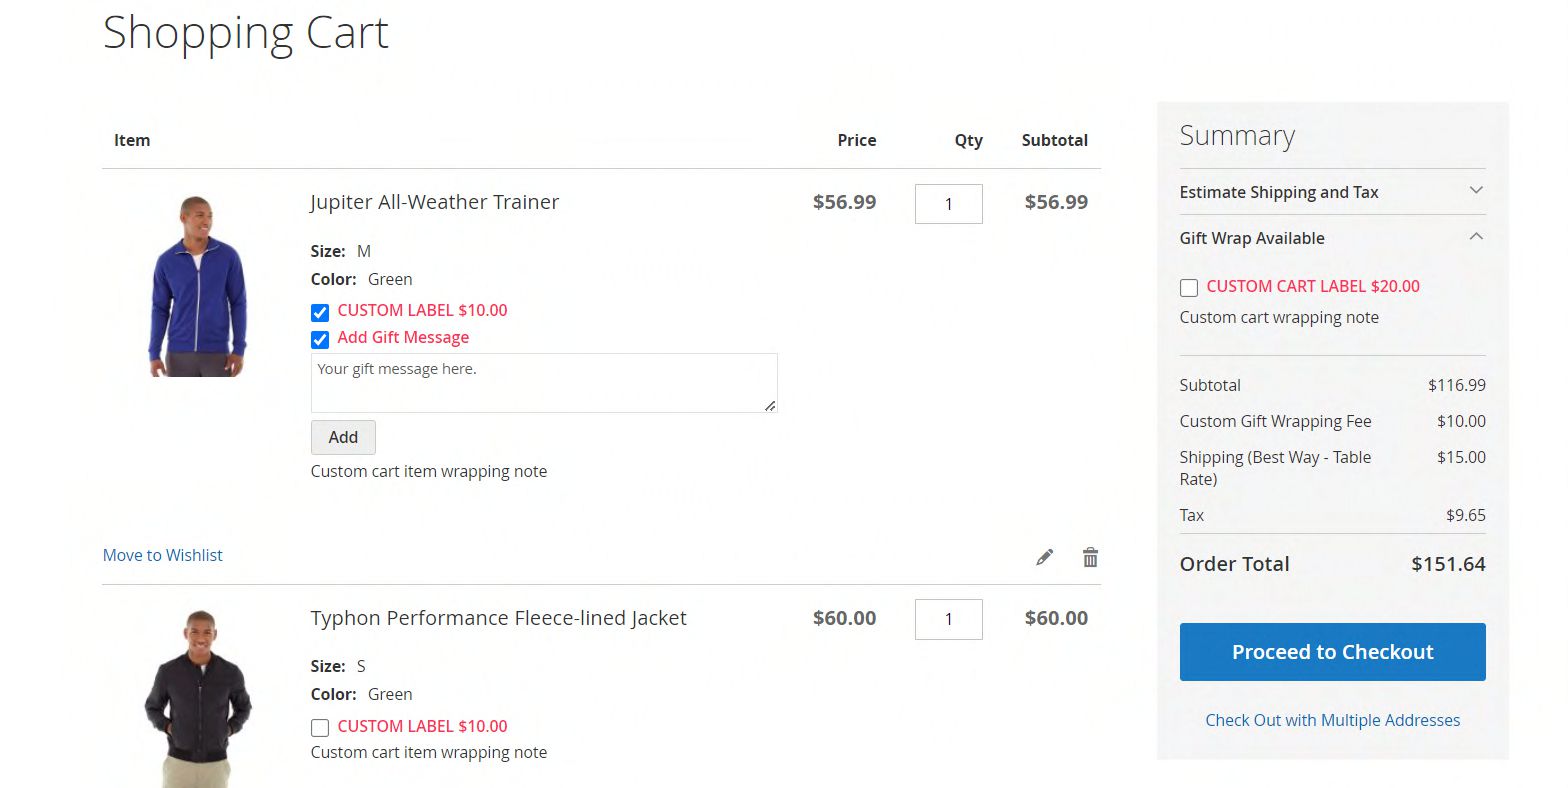1568x788 pixels.
Task: Click quantity field for Jupiter All-Weather Trainer
Action: (x=948, y=204)
